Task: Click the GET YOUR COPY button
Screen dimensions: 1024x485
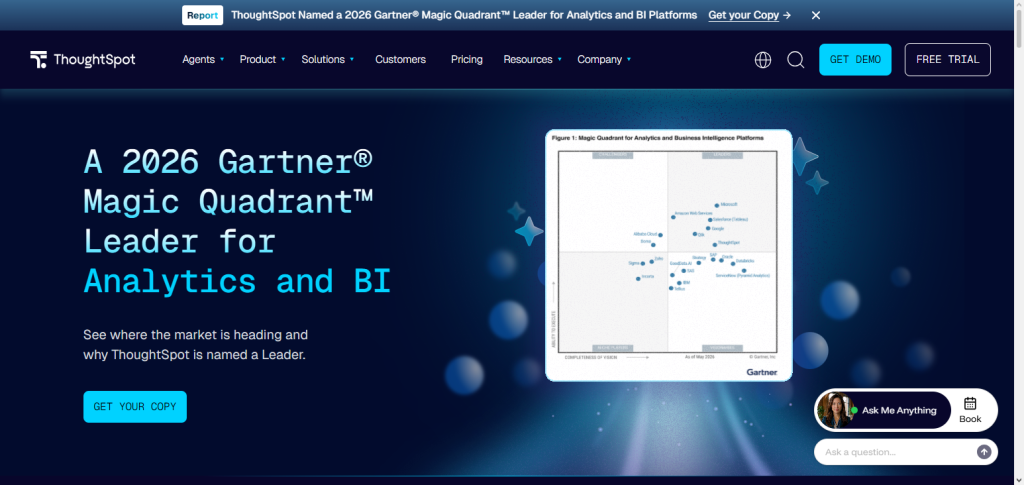Action: click(135, 407)
